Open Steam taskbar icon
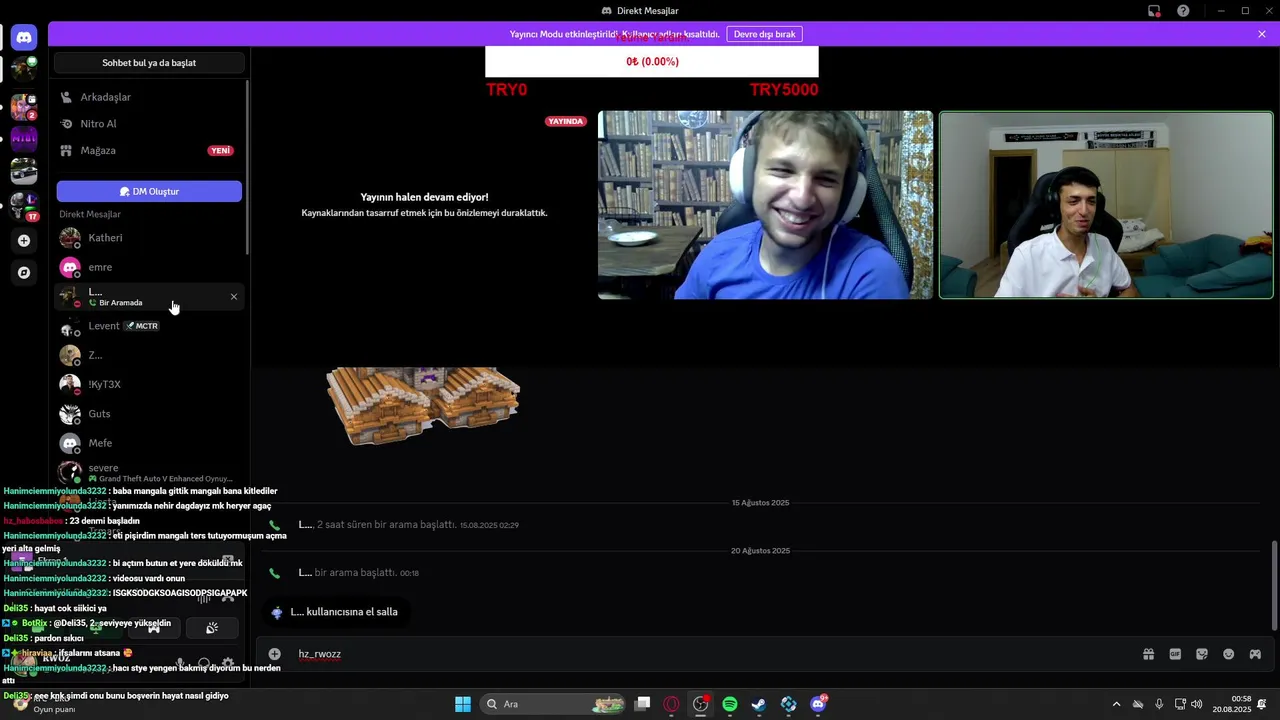The width and height of the screenshot is (1280, 720). [759, 704]
